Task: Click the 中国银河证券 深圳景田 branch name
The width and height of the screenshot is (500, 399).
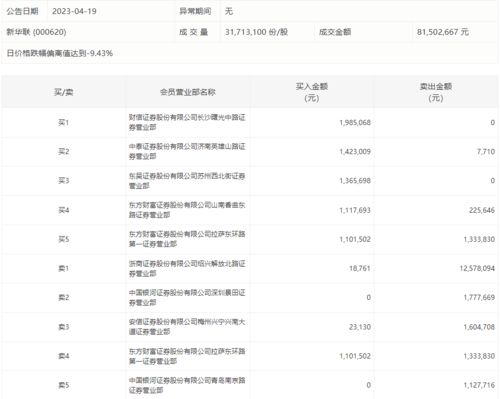Action: point(187,297)
